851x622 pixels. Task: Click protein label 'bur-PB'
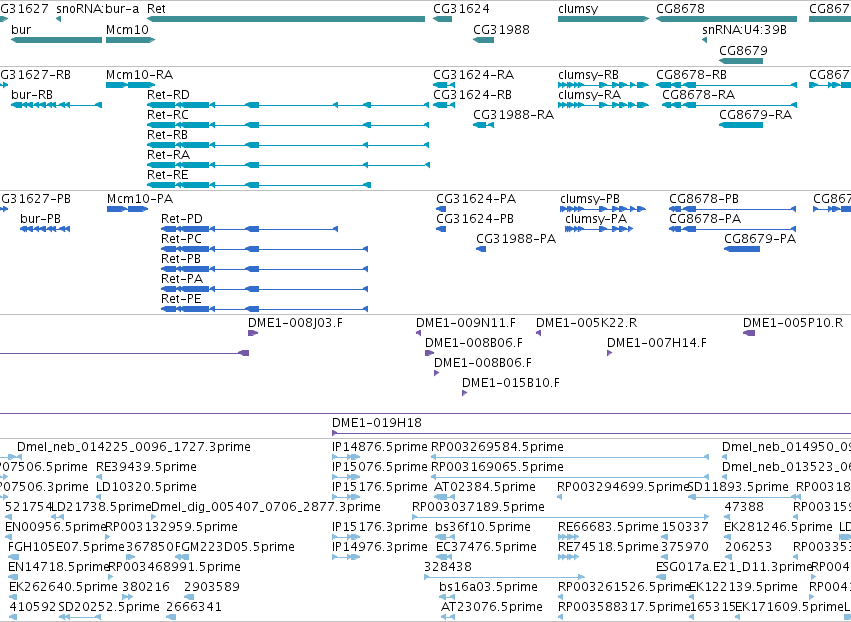click(40, 219)
